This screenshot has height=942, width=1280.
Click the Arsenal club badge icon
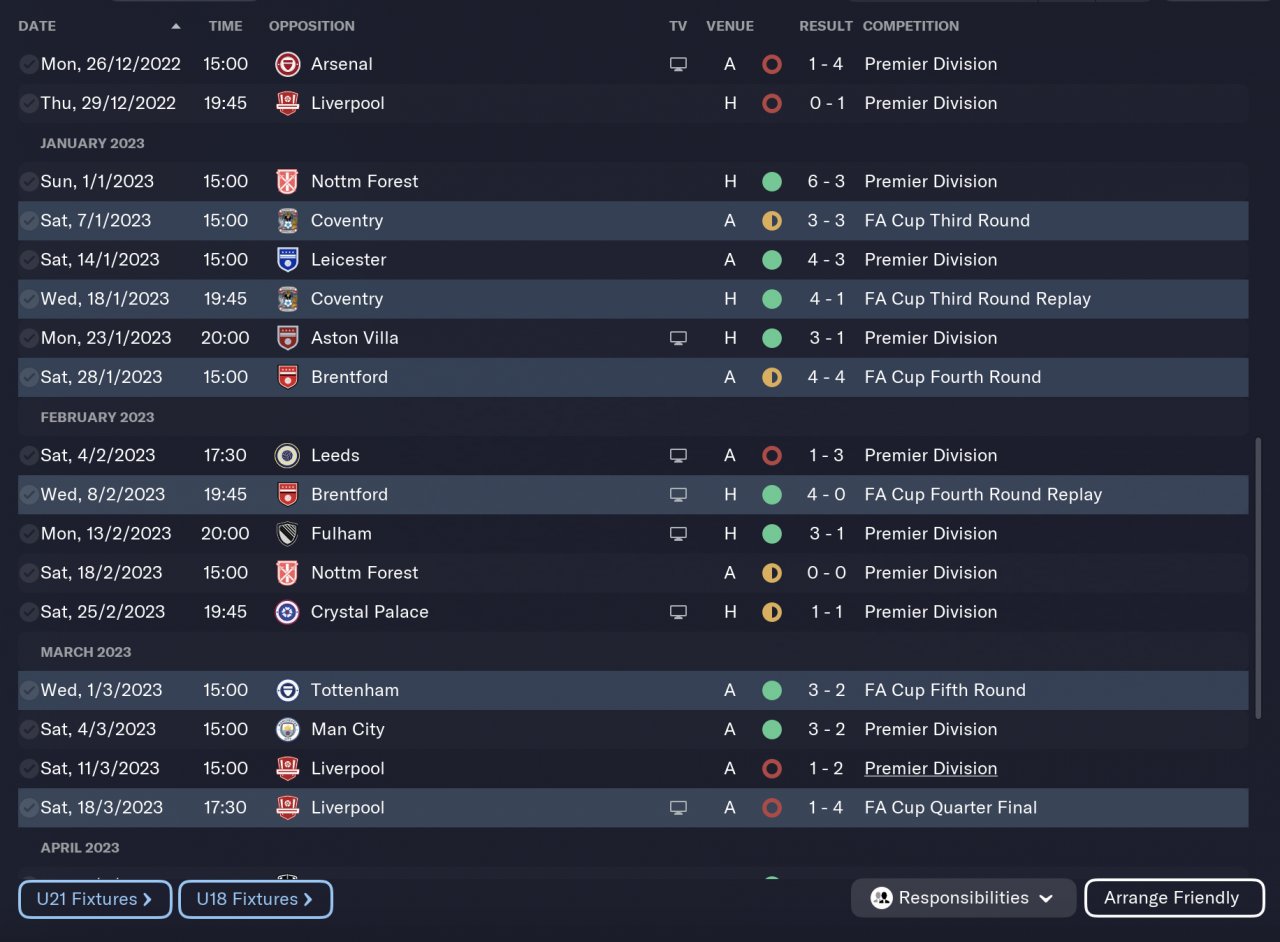click(x=287, y=64)
